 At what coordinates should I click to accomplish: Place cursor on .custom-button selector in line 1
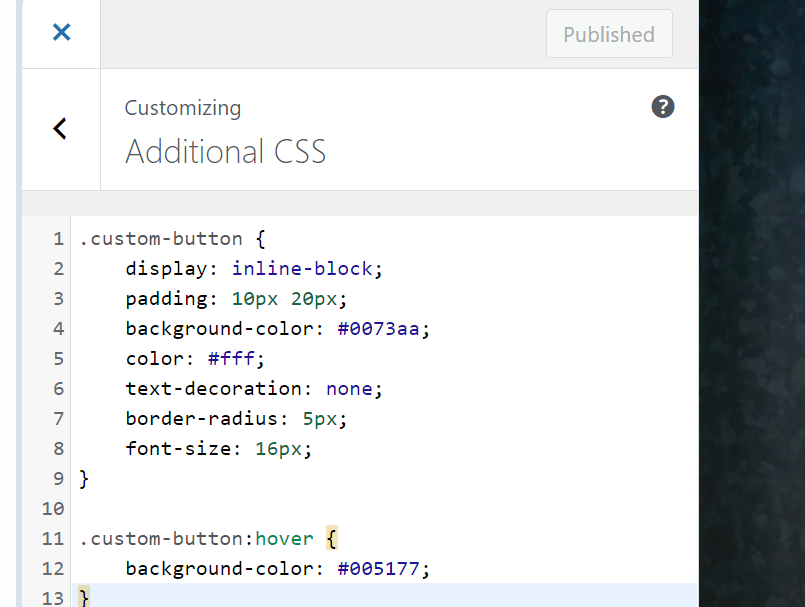point(160,239)
